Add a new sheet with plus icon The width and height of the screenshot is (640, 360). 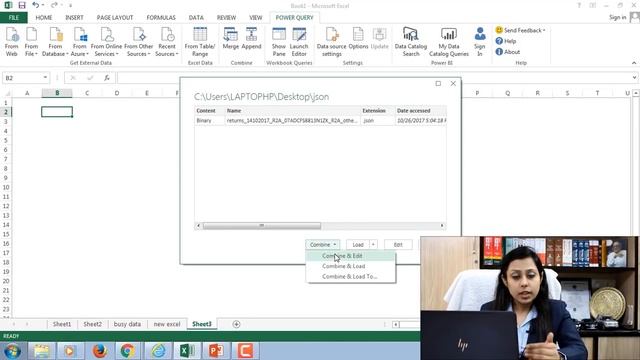pyautogui.click(x=236, y=324)
